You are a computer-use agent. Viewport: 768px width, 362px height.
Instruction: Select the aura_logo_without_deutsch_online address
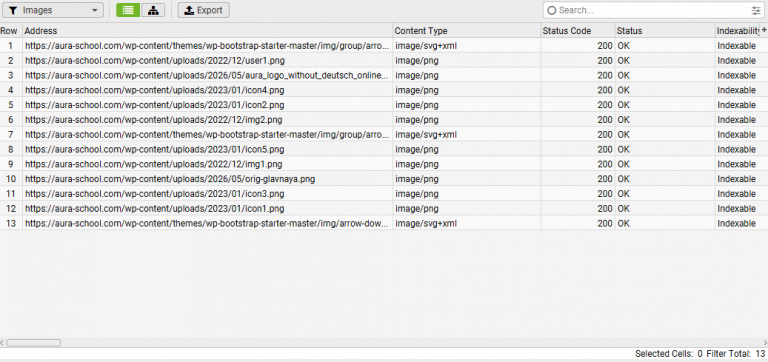(x=207, y=75)
